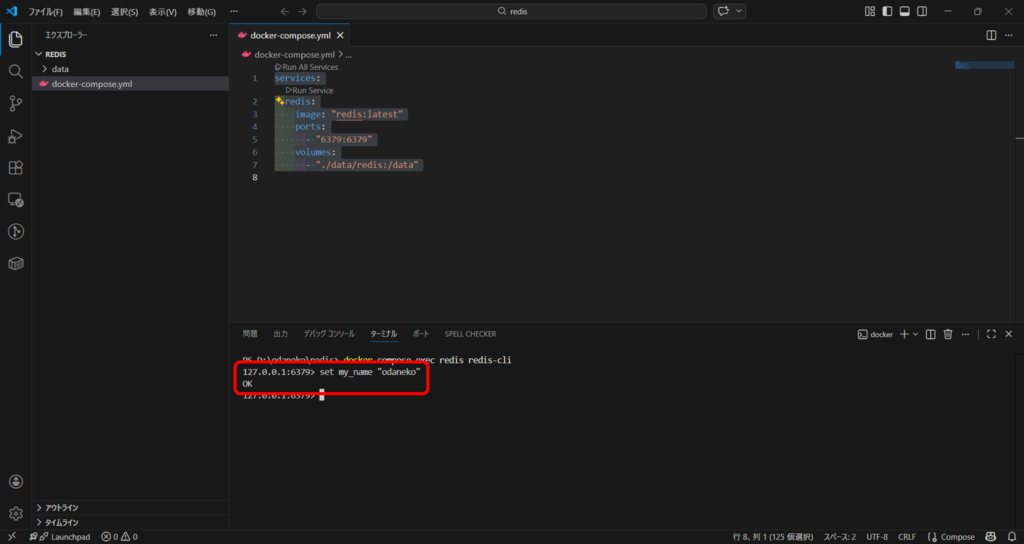Click the Run All Services code lens
Viewport: 1024px width, 544px height.
pos(309,67)
